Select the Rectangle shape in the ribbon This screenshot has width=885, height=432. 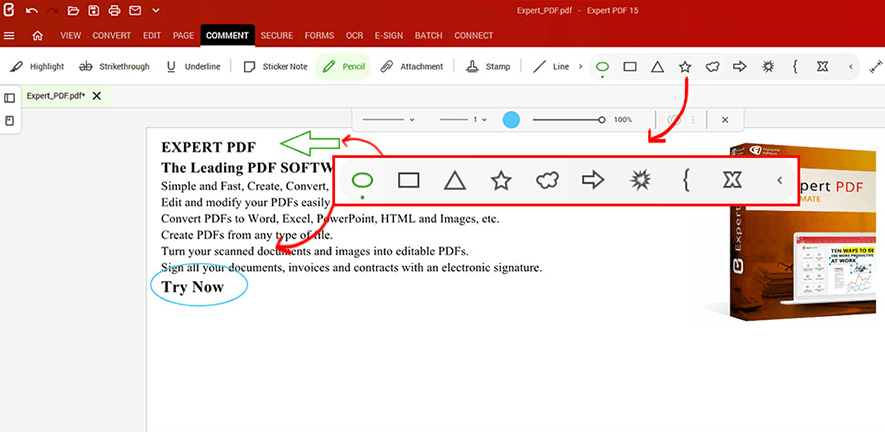coord(630,67)
